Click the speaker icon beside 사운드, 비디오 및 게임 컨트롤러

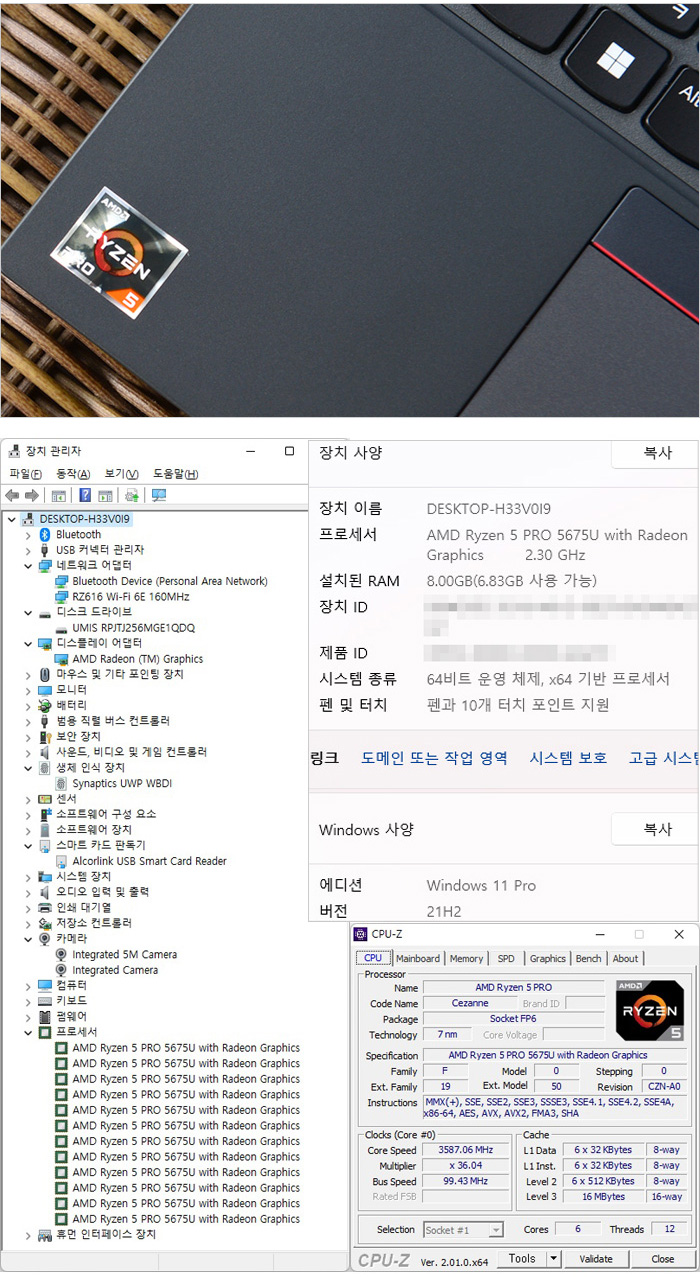[x=45, y=752]
